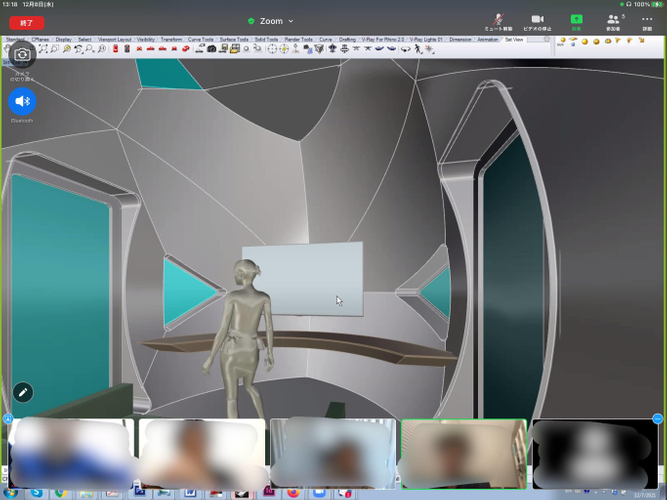
Task: Open the Solid Tools toolbar tab
Action: tap(267, 39)
